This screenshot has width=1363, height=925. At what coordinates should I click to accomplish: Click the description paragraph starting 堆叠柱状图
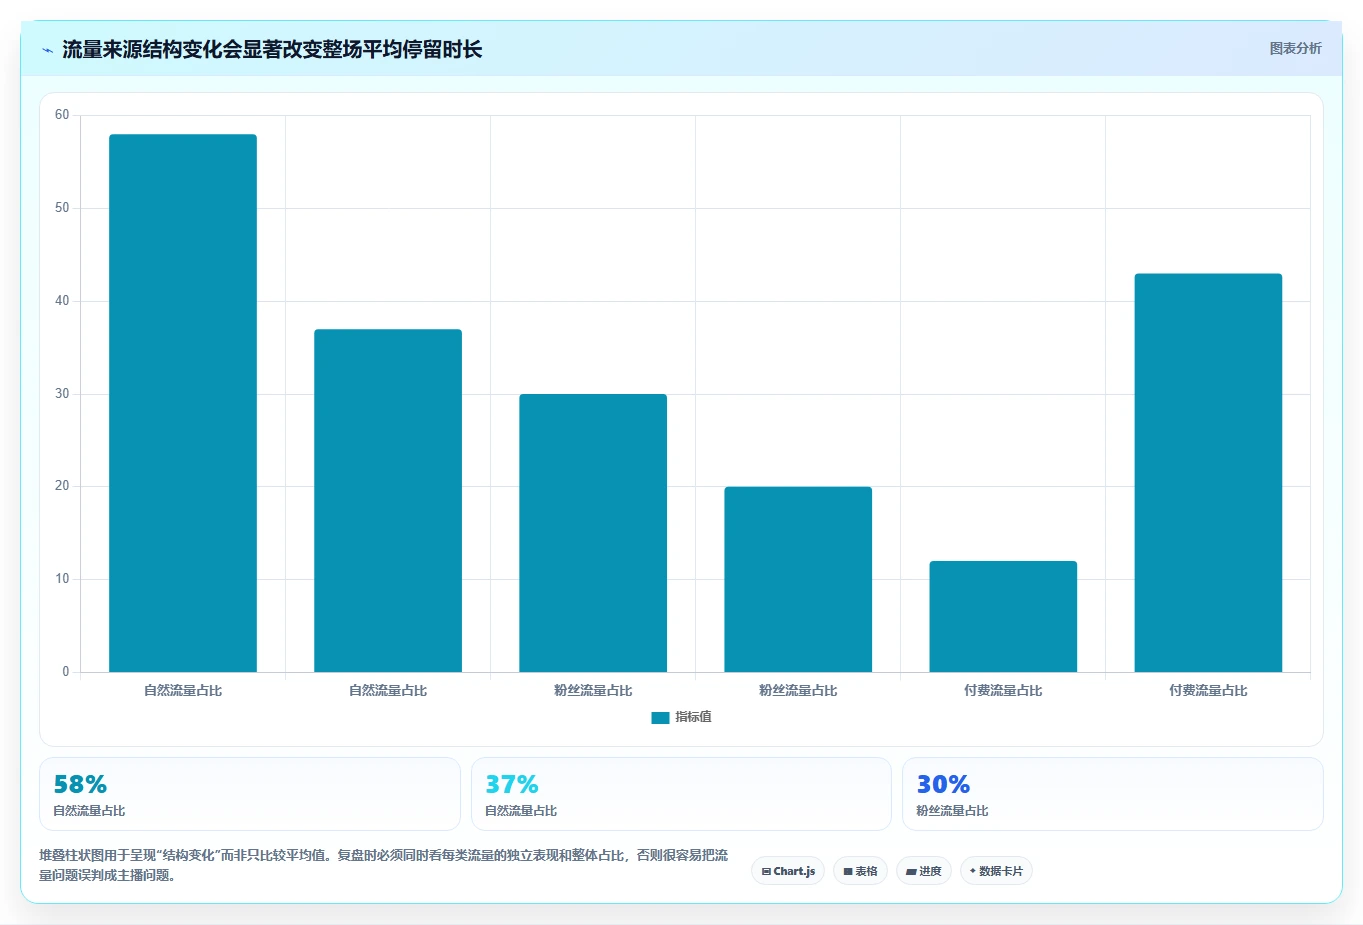pyautogui.click(x=384, y=865)
